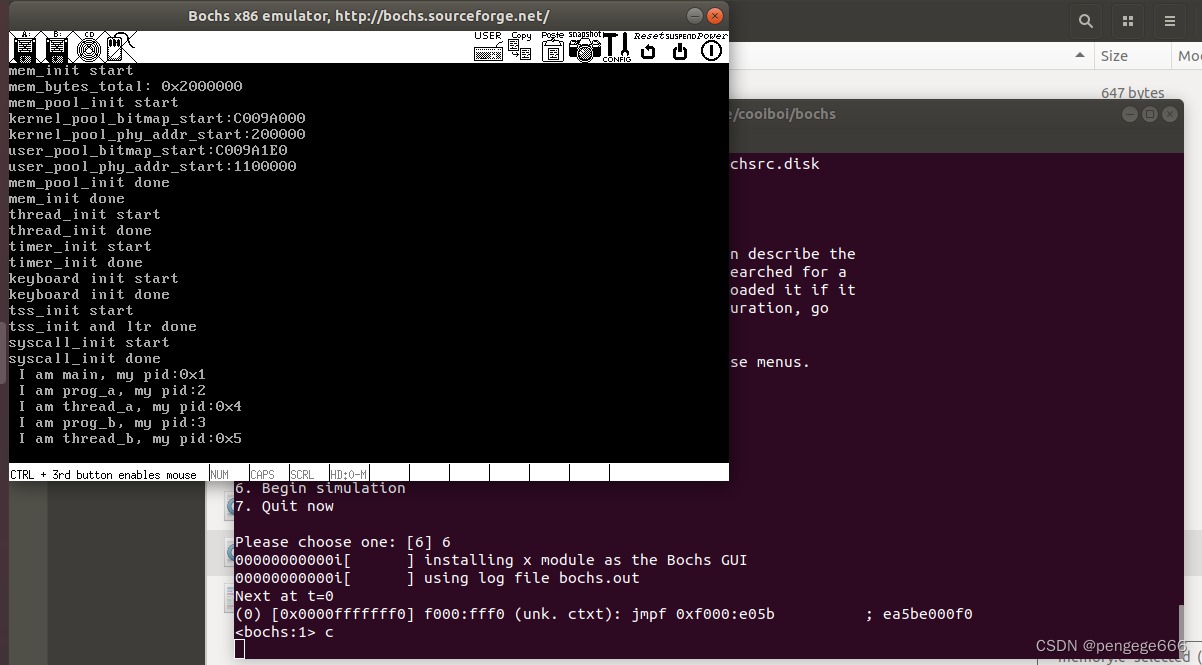Click the terminal prompt '<bochs:1> c'
Viewport: 1202px width, 665px height.
284,632
